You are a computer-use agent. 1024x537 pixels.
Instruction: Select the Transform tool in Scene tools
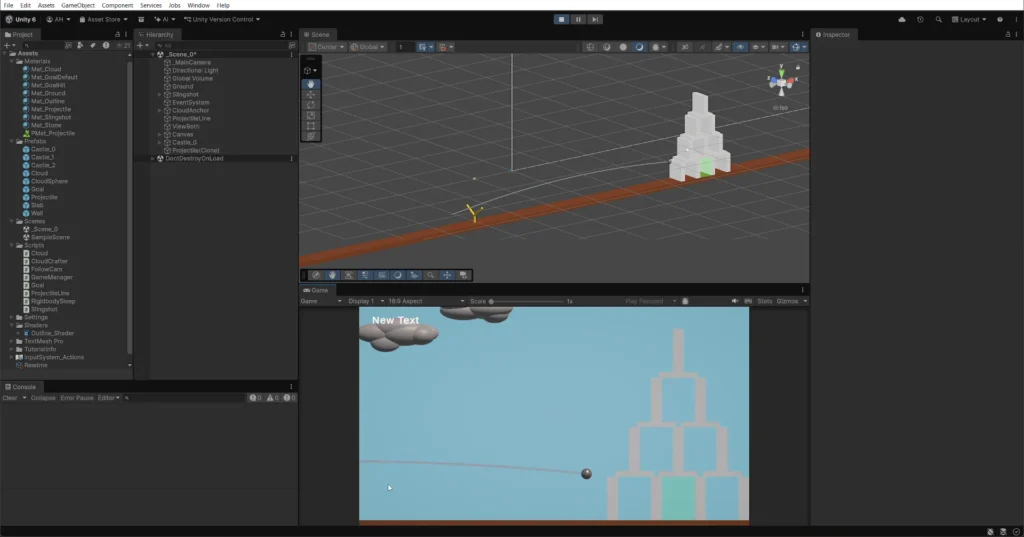311,136
